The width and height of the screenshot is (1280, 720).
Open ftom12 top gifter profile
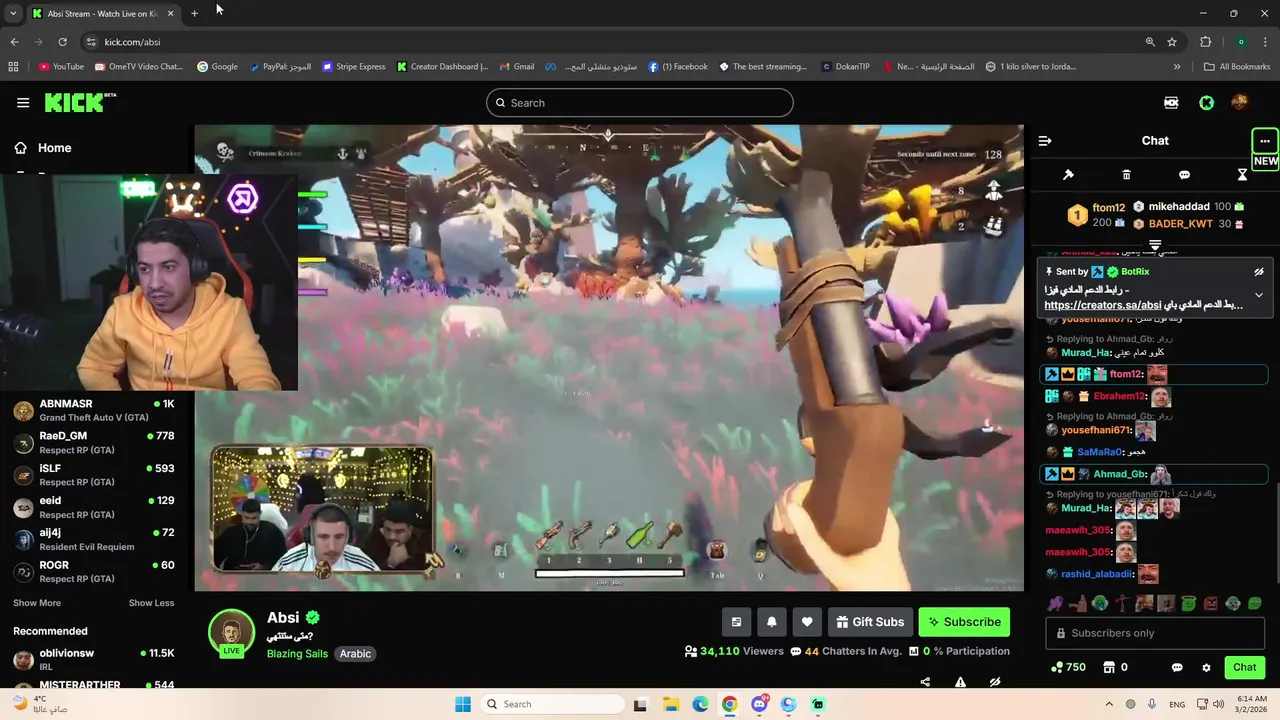[1109, 208]
